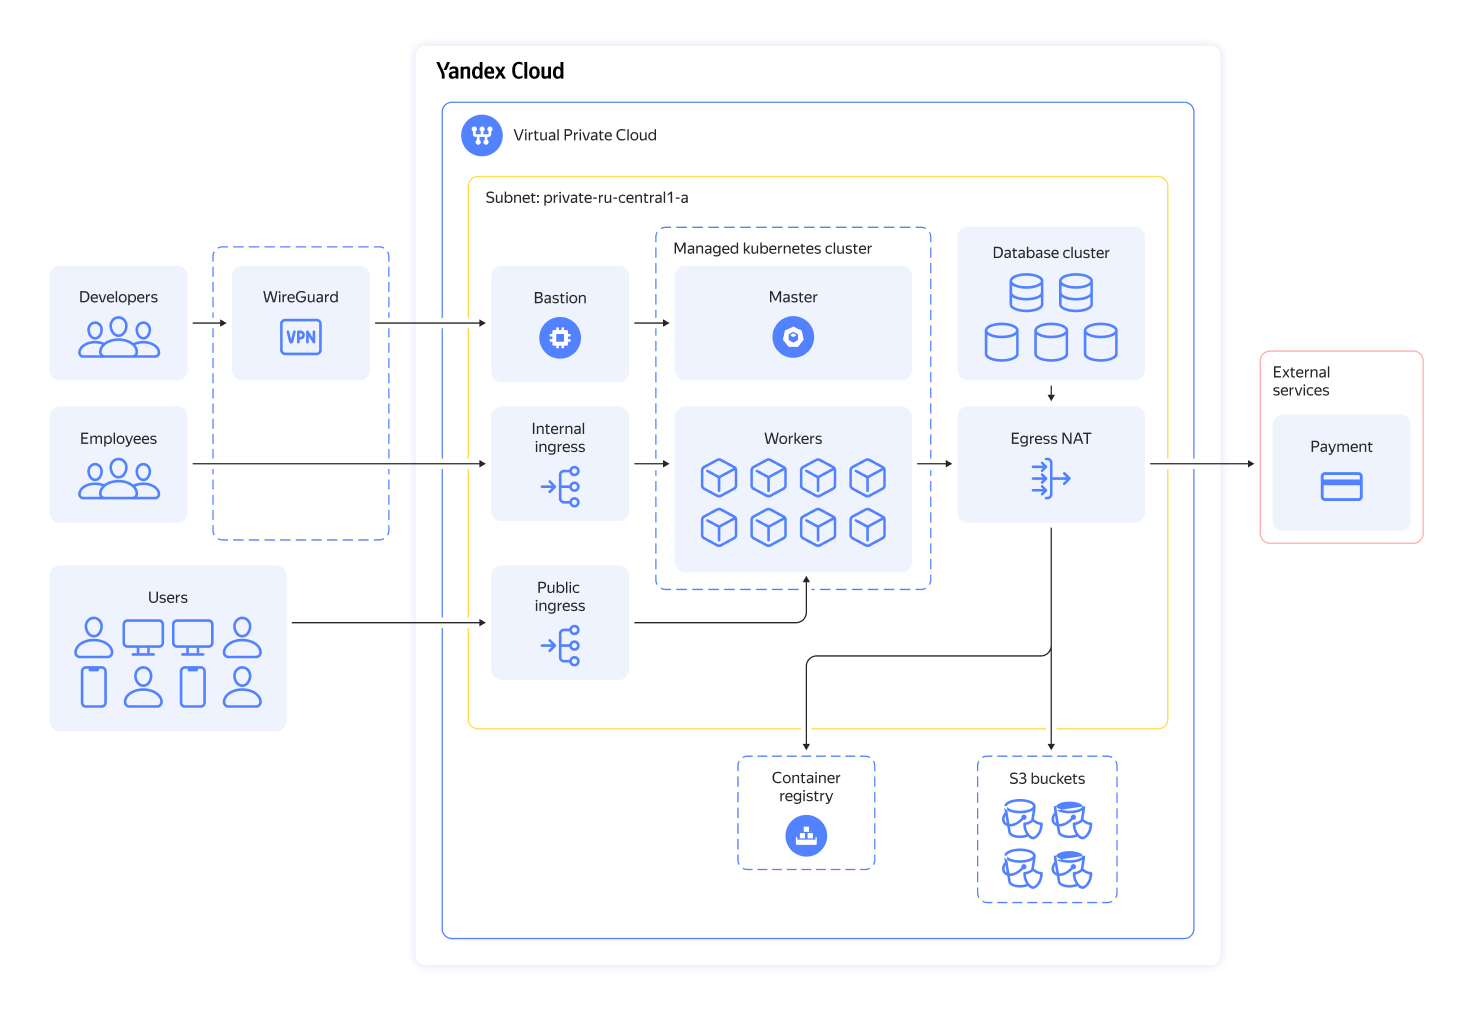The image size is (1472, 1012).
Task: Click the Container registry docker icon
Action: click(806, 836)
